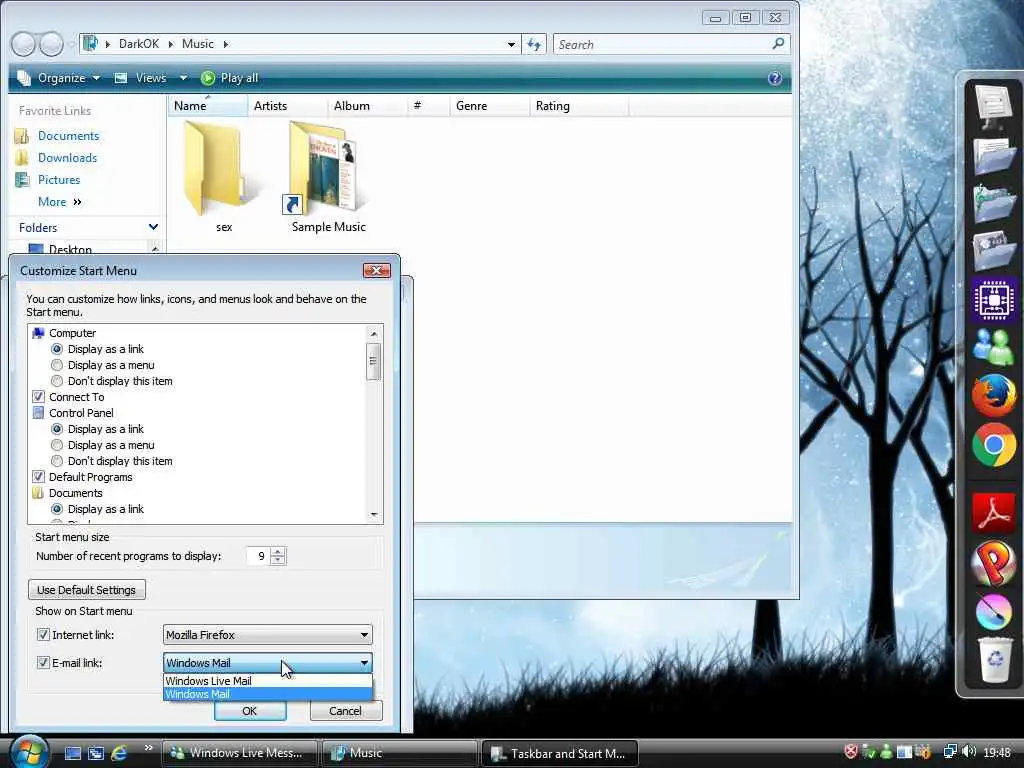This screenshot has height=768, width=1024.
Task: Open Documents favorite link
Action: pos(69,136)
